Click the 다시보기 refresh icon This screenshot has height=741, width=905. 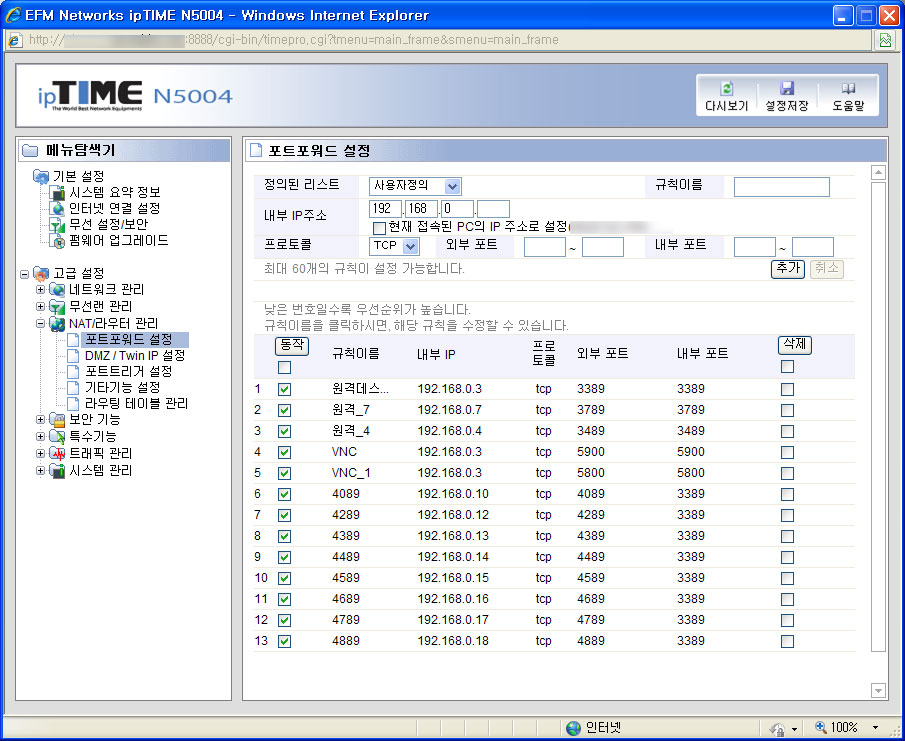tap(727, 88)
